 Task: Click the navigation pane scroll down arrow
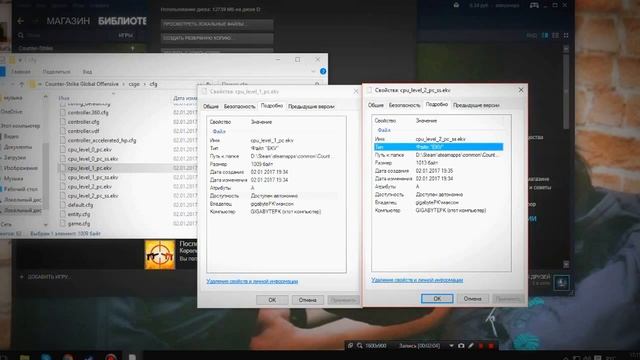tap(46, 224)
